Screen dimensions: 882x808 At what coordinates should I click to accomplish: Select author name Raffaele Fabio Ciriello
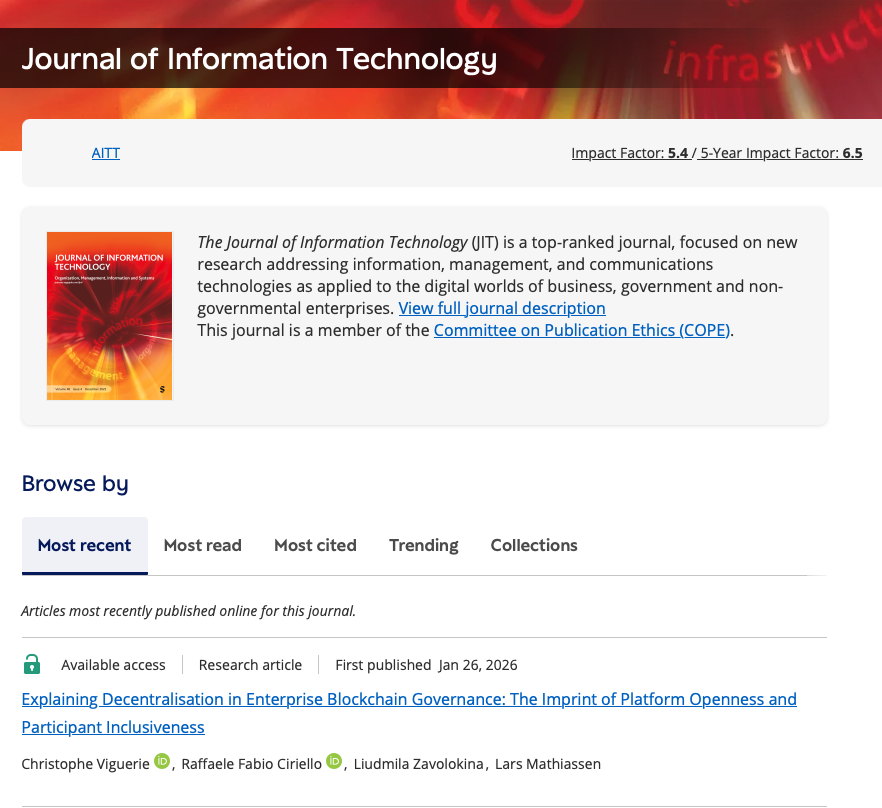coord(252,765)
